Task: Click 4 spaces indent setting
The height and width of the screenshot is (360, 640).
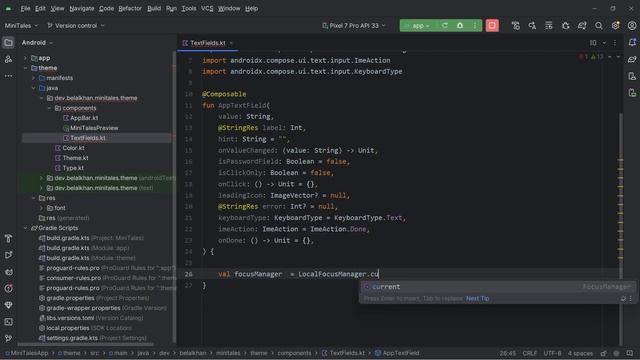Action: pyautogui.click(x=580, y=353)
